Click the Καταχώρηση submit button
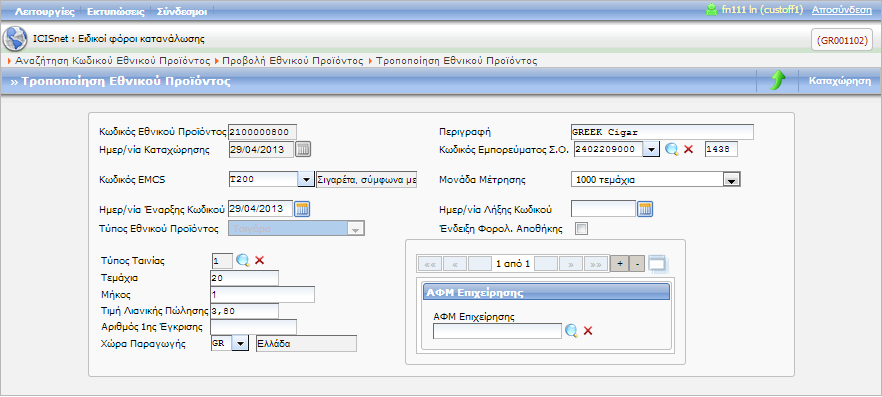 coord(839,81)
